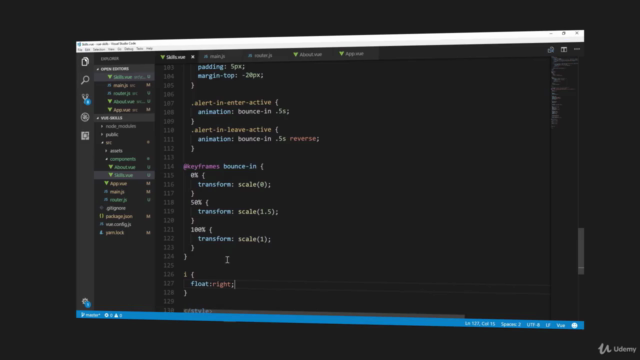Screen dimensions: 640x360
Task: Open the Source Control view
Action: pyautogui.click(x=85, y=98)
